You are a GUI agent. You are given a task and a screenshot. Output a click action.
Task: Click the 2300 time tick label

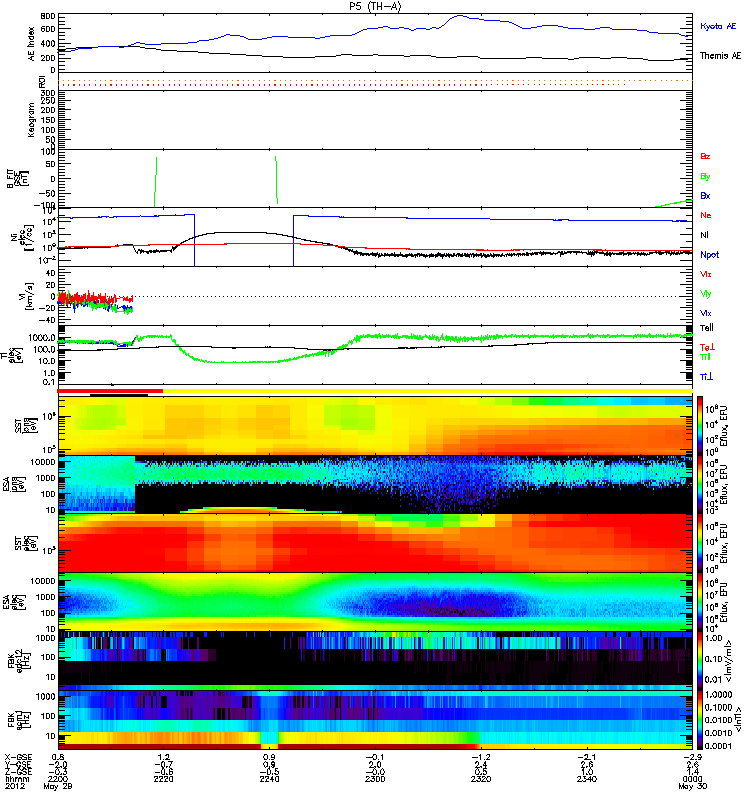[375, 779]
